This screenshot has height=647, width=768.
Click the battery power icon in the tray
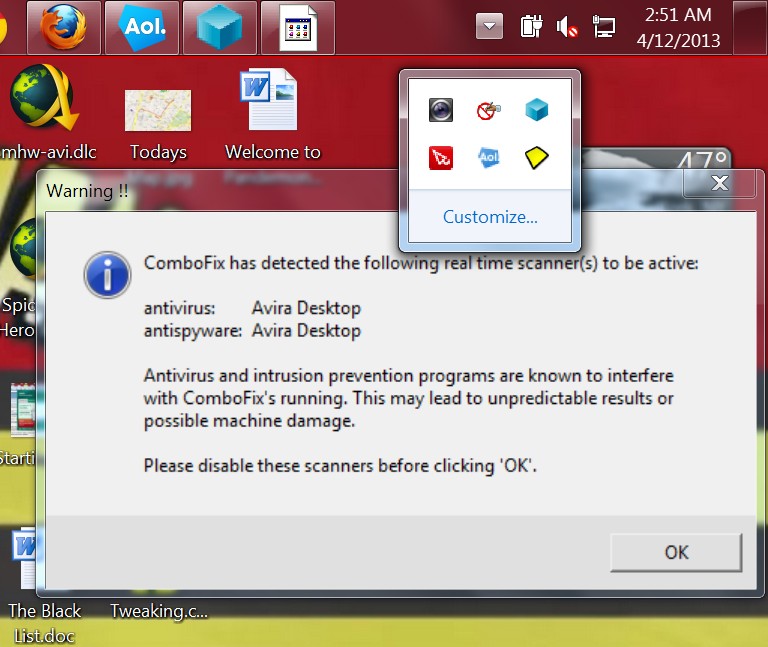pos(531,26)
